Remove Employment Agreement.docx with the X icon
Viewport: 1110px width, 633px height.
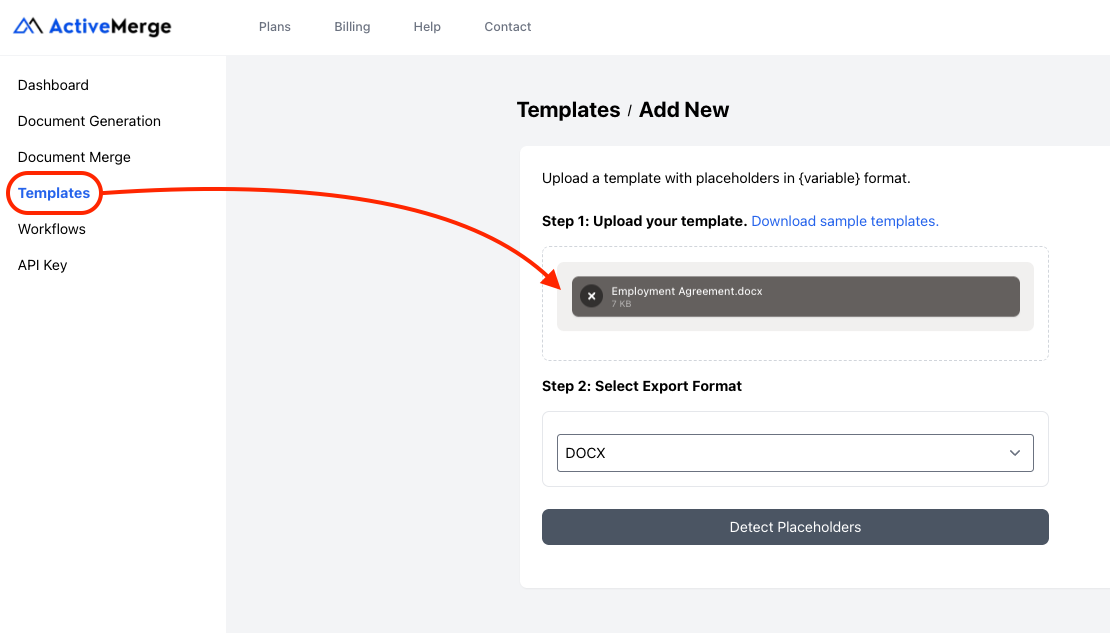point(592,296)
